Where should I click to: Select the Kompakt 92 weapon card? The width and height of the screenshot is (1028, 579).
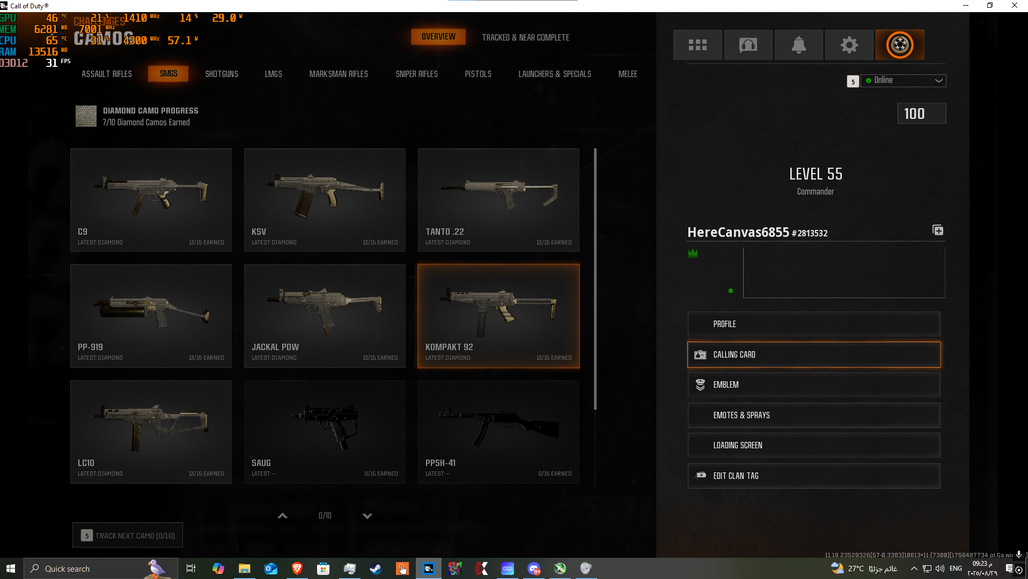498,316
